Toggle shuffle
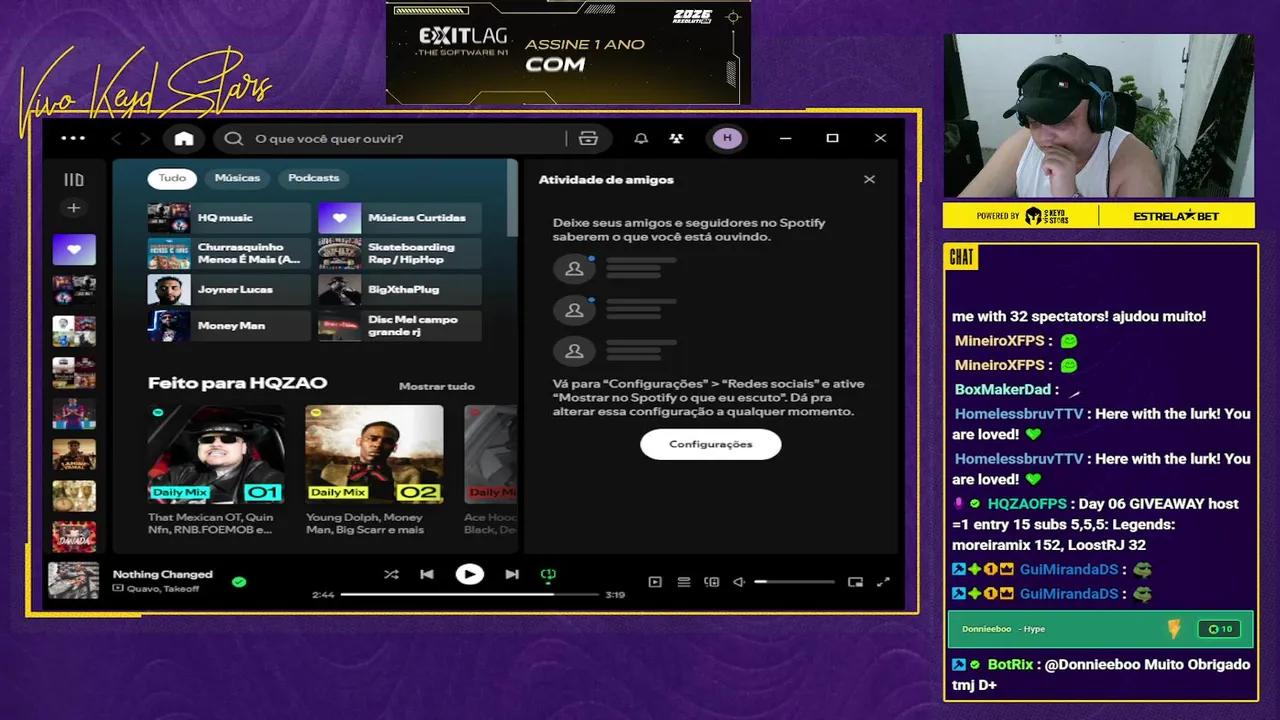The image size is (1280, 720). pyautogui.click(x=391, y=574)
